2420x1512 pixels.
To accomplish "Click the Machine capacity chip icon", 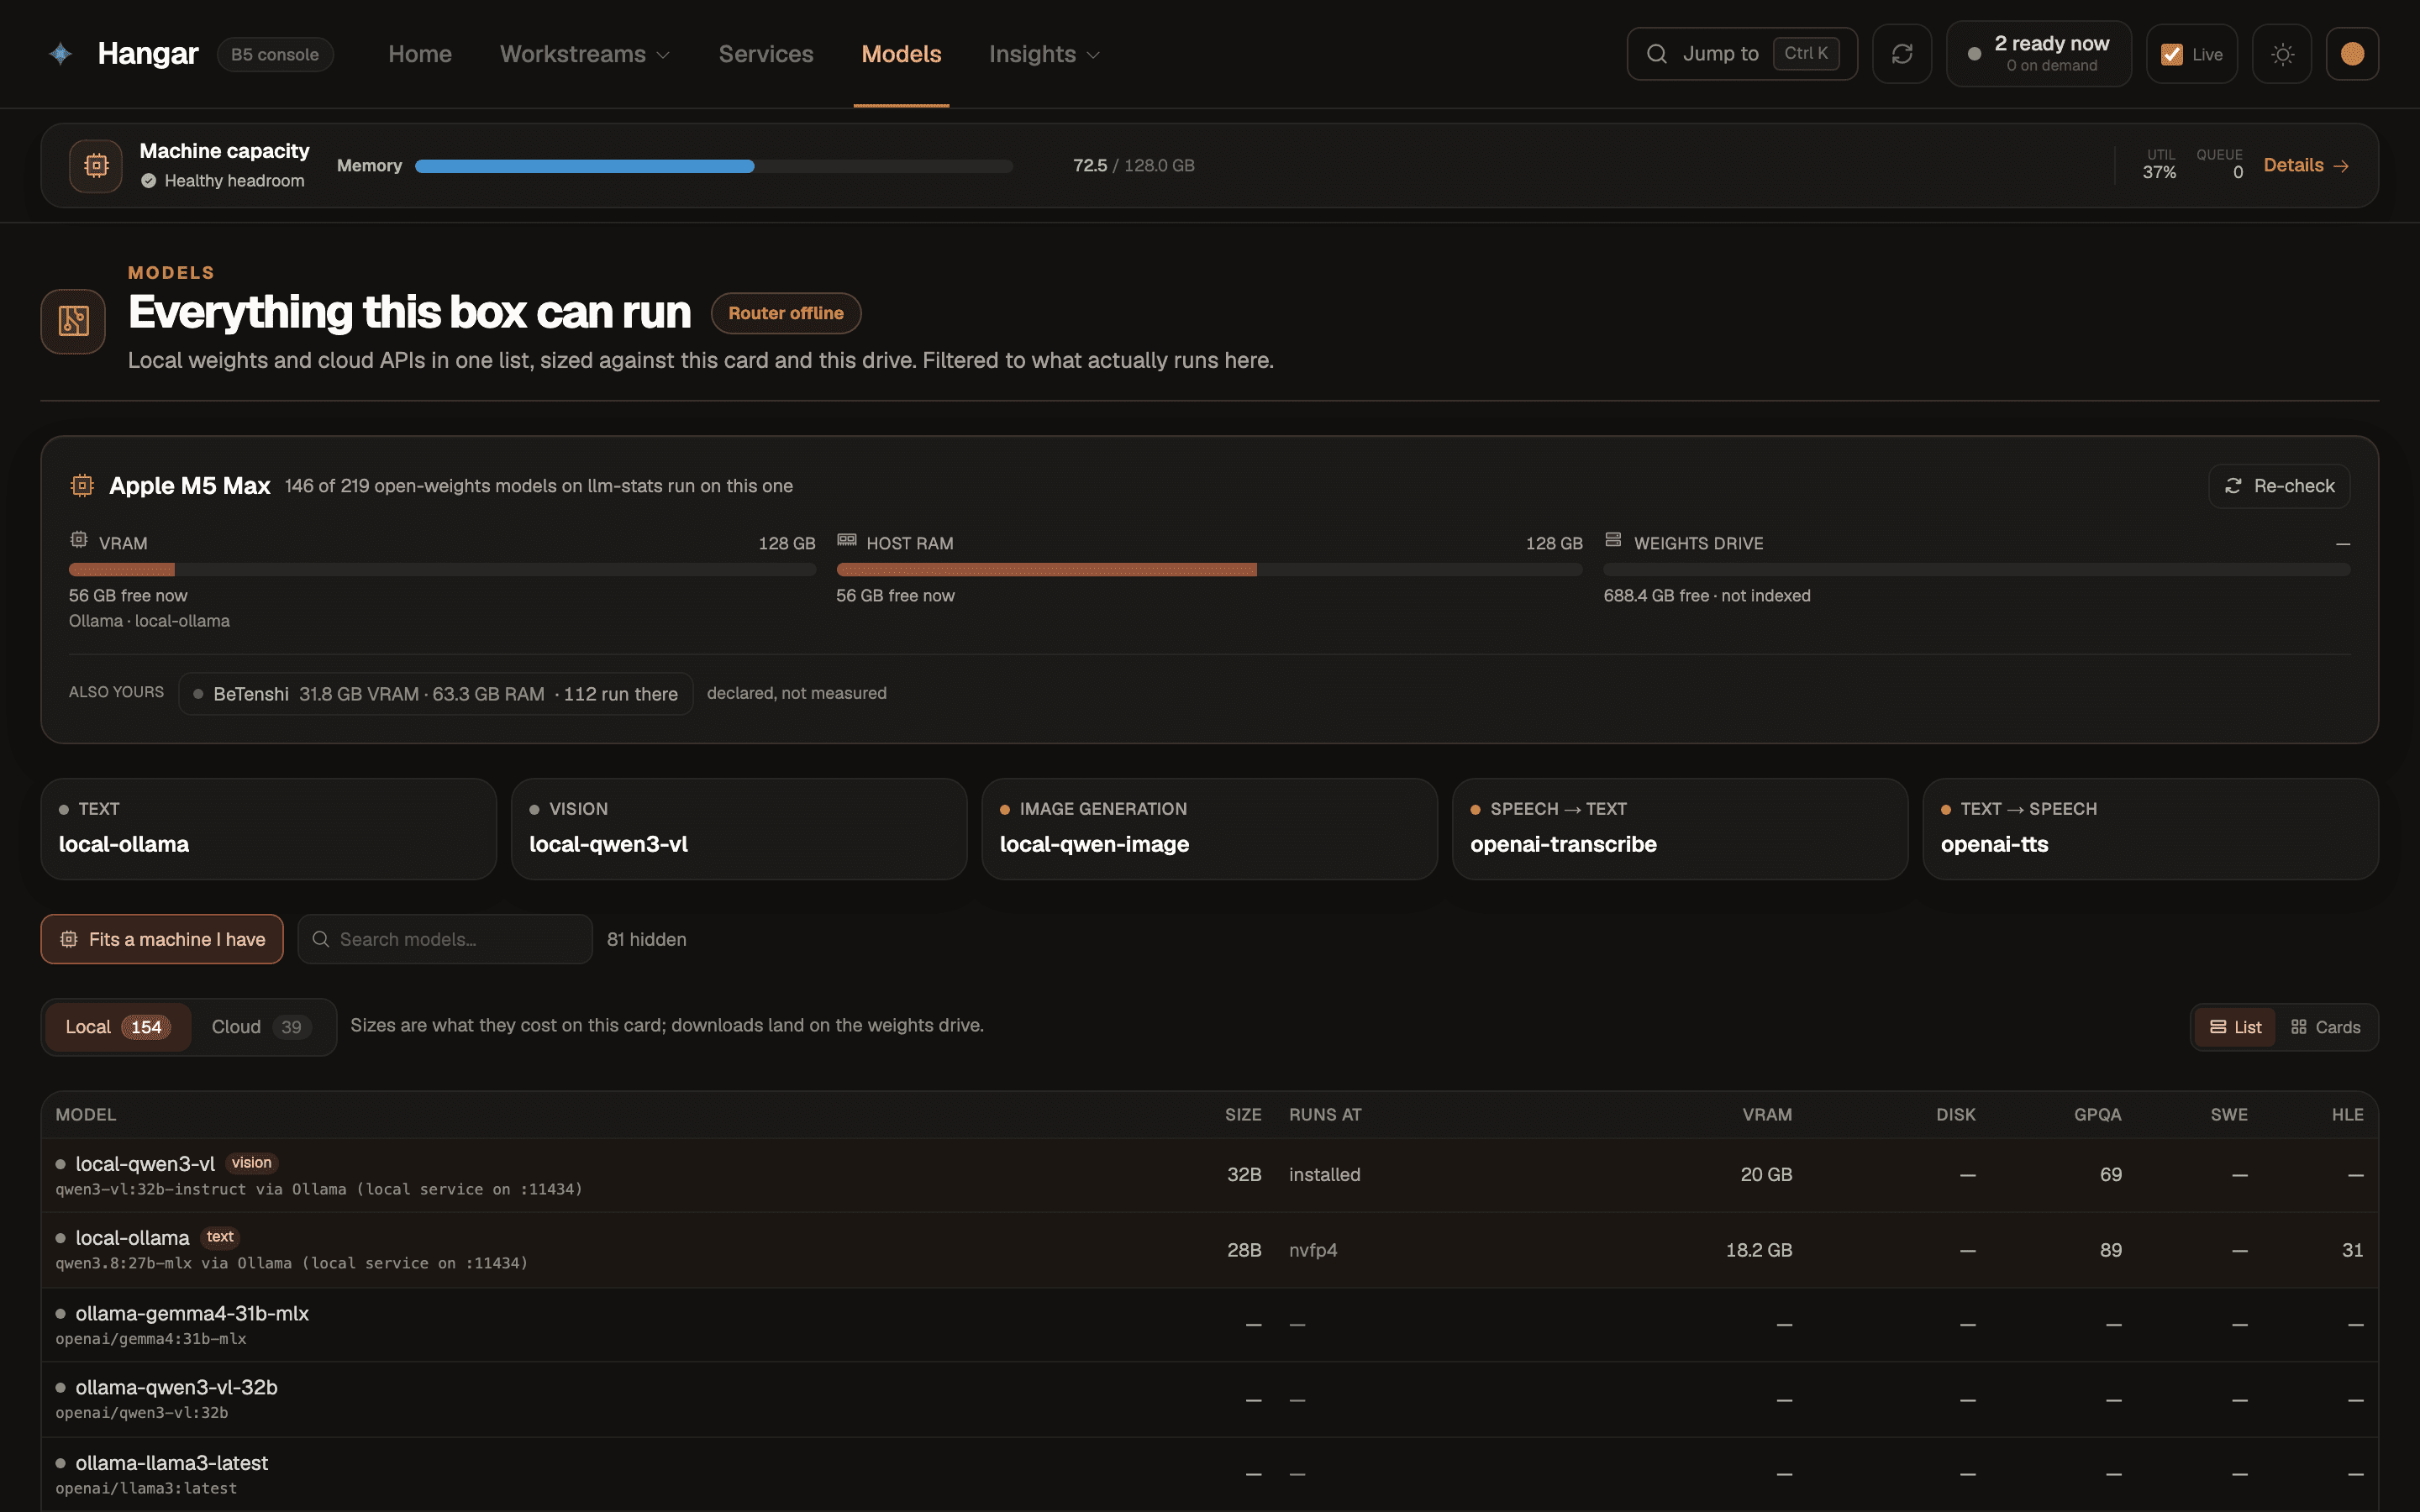I will (96, 165).
